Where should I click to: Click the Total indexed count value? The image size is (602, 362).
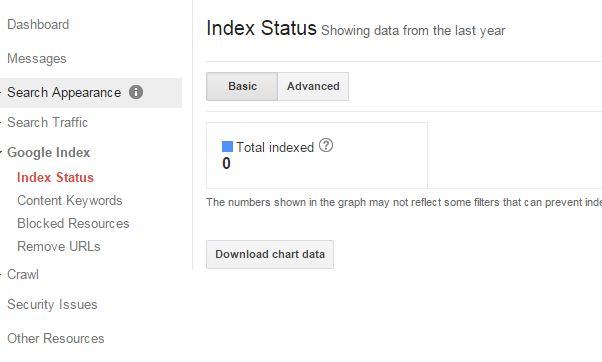227,164
